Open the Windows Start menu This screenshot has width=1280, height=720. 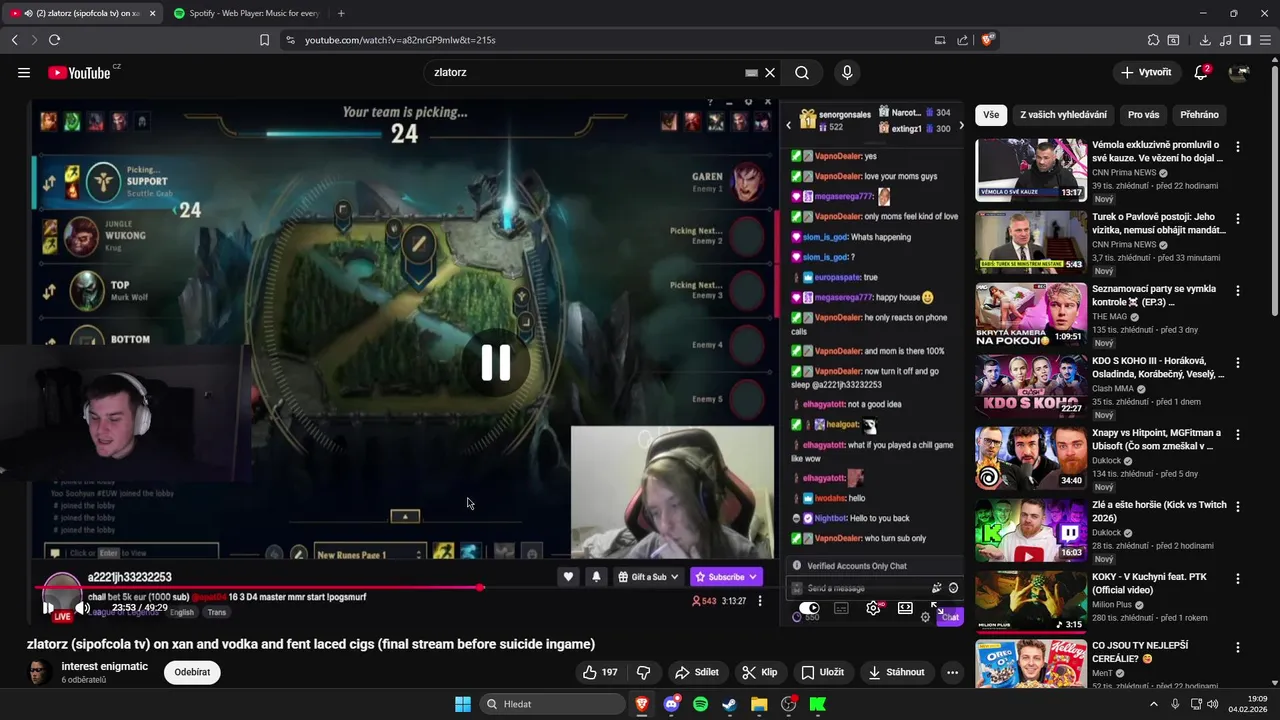463,704
